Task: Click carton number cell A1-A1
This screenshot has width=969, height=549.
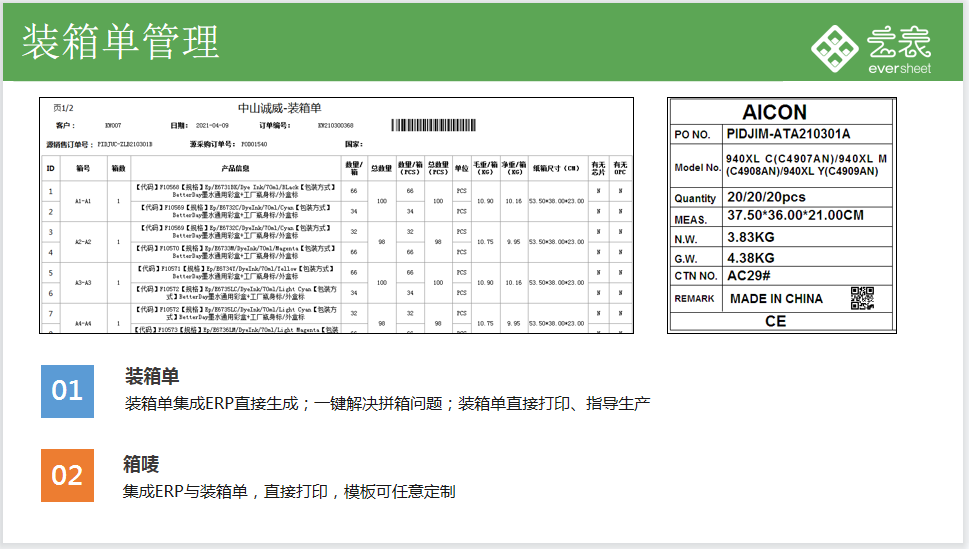Action: coord(83,201)
